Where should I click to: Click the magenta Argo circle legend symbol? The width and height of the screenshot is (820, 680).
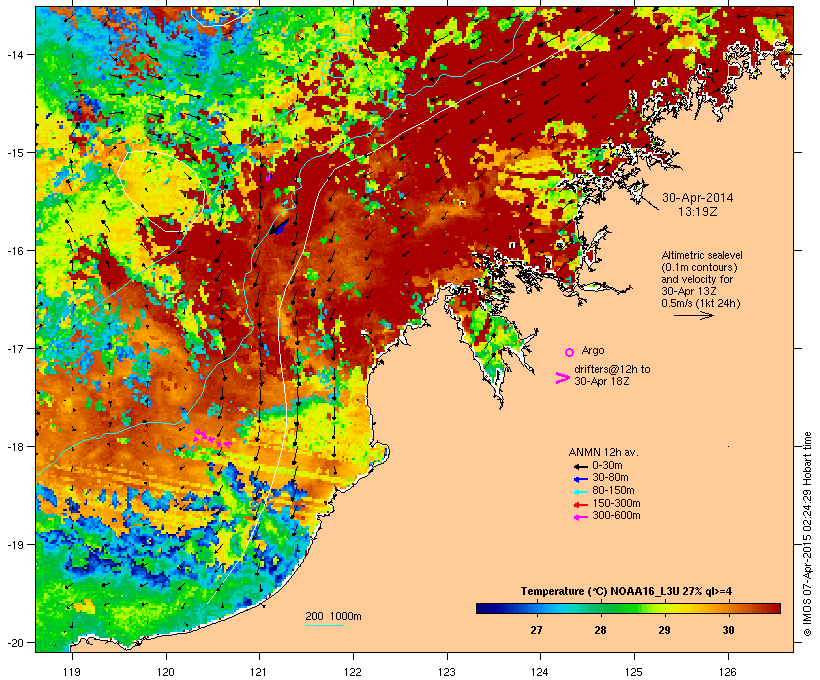tap(569, 352)
